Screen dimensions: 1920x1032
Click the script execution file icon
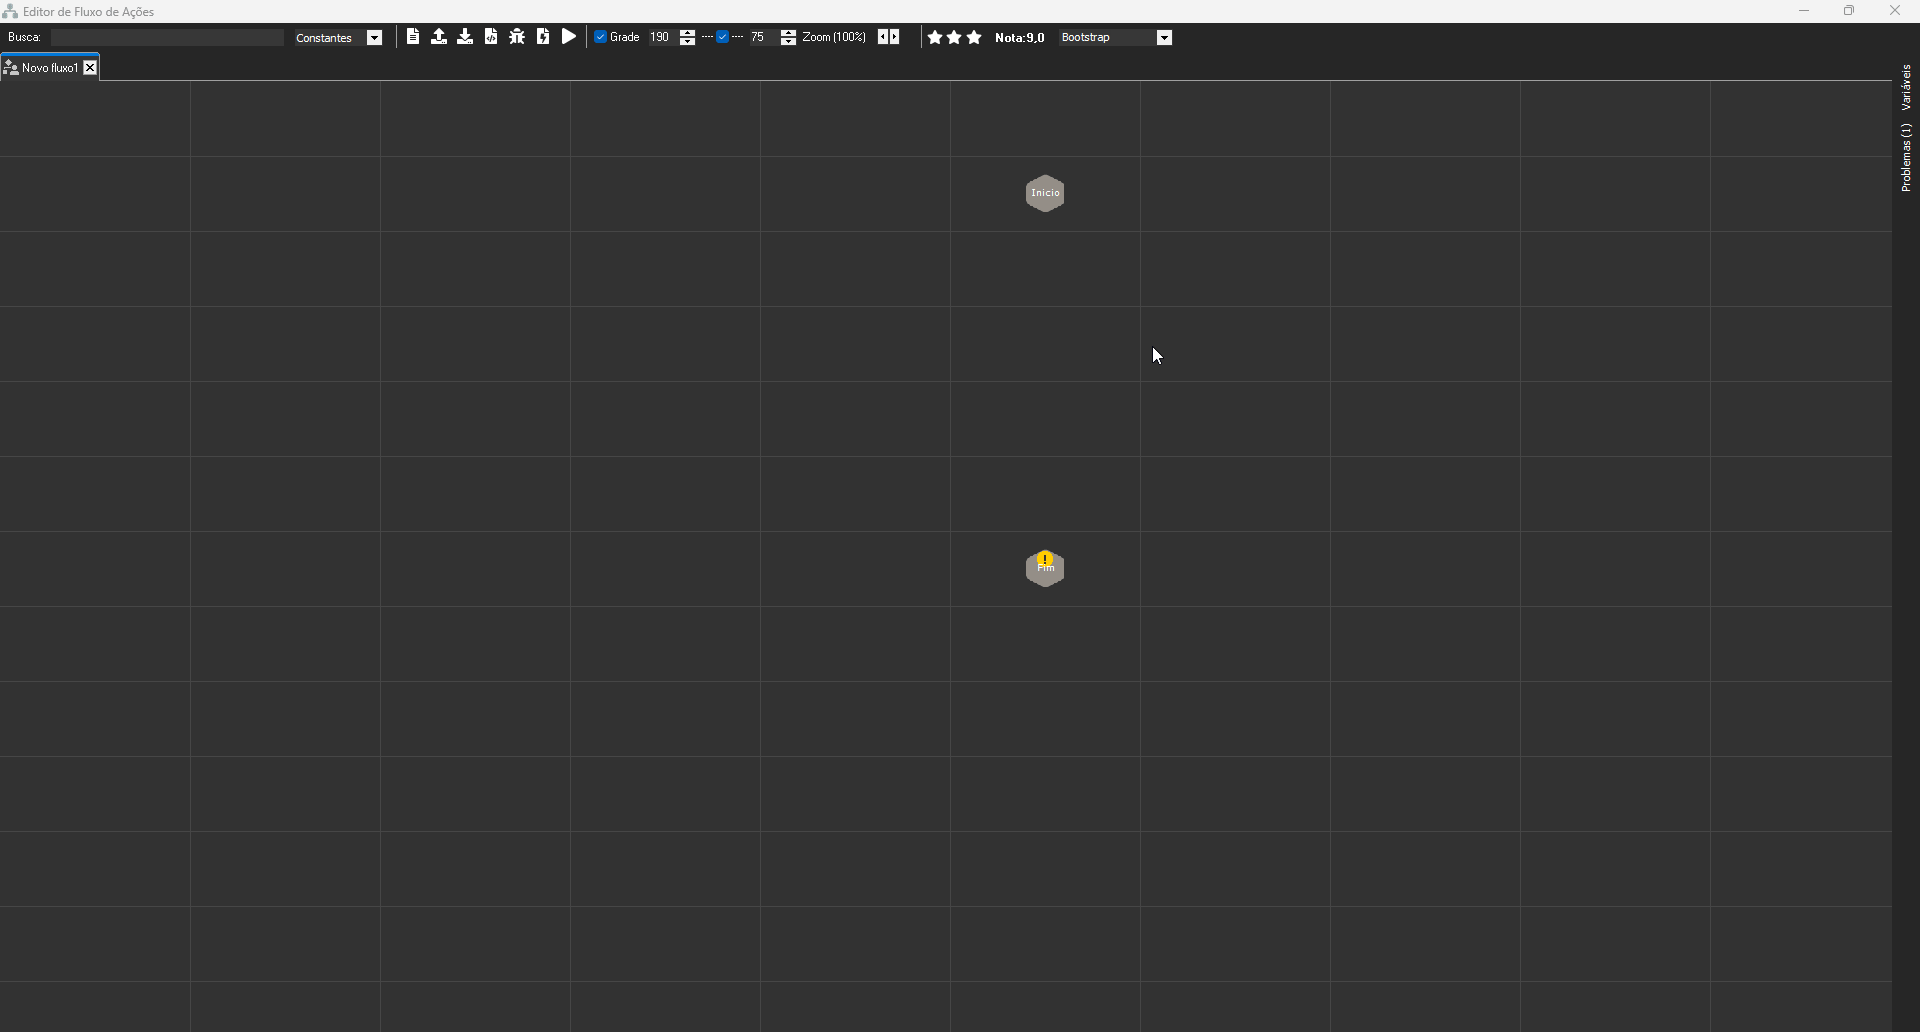pyautogui.click(x=543, y=37)
